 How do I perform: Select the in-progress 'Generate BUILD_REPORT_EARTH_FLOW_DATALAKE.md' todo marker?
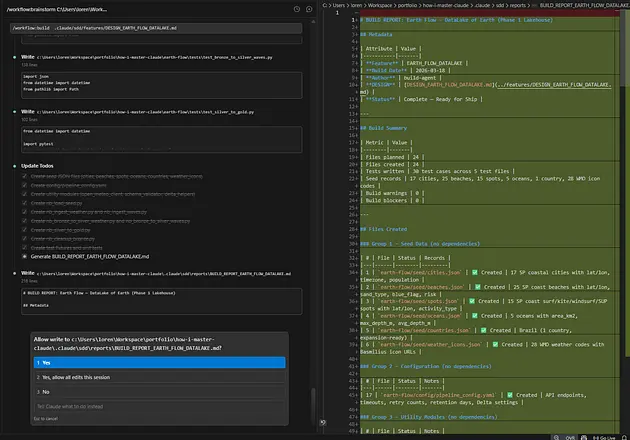tap(25, 256)
